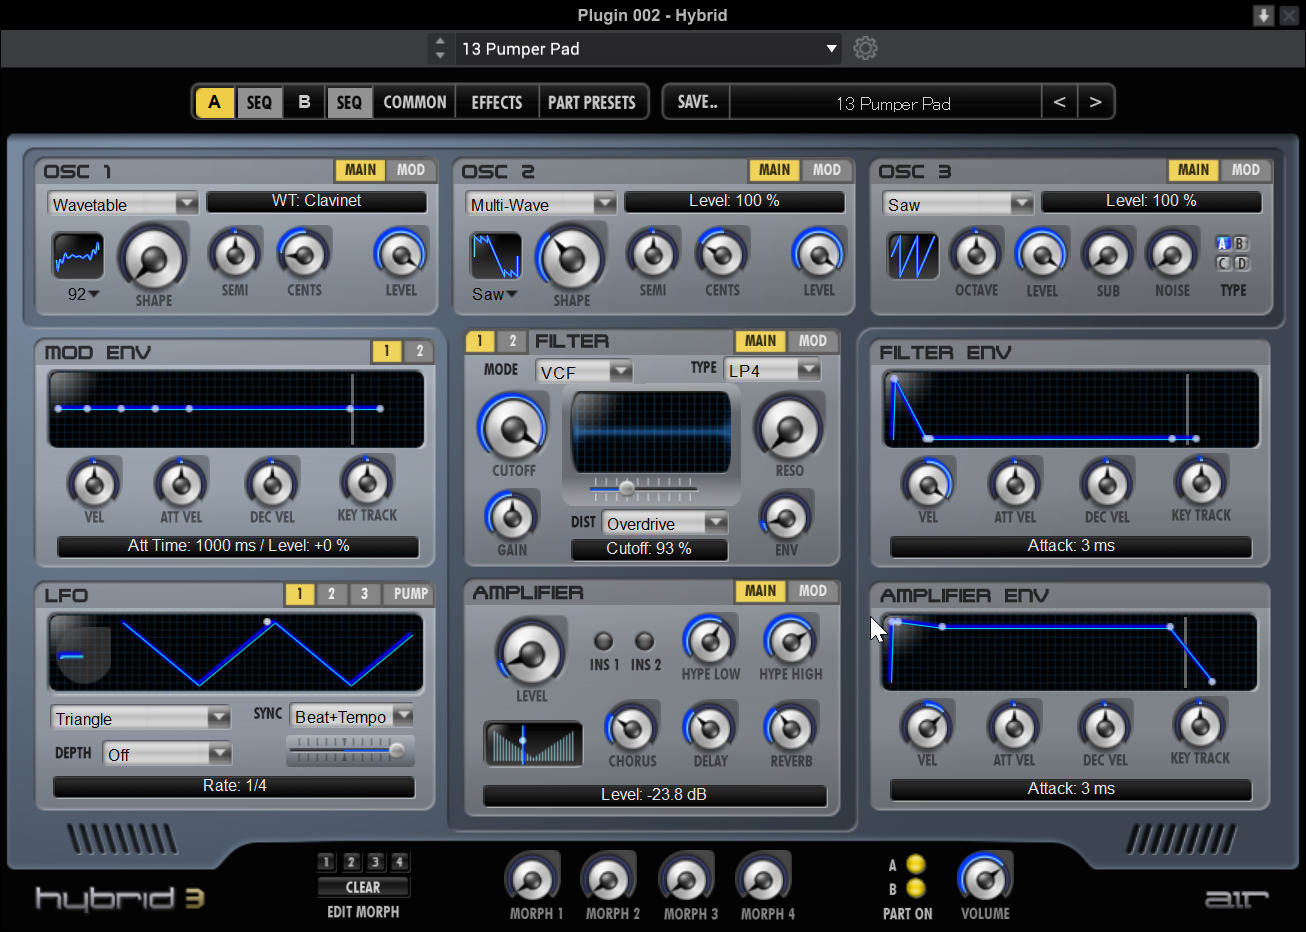Click the Filter Env graph display
Viewport: 1306px width, 932px height.
[x=1071, y=408]
